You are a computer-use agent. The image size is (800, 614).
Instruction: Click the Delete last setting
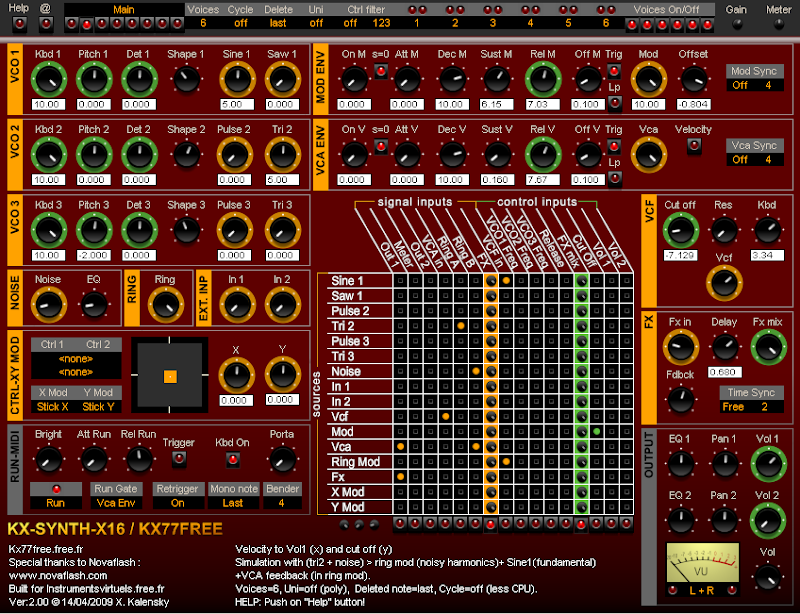[x=278, y=23]
